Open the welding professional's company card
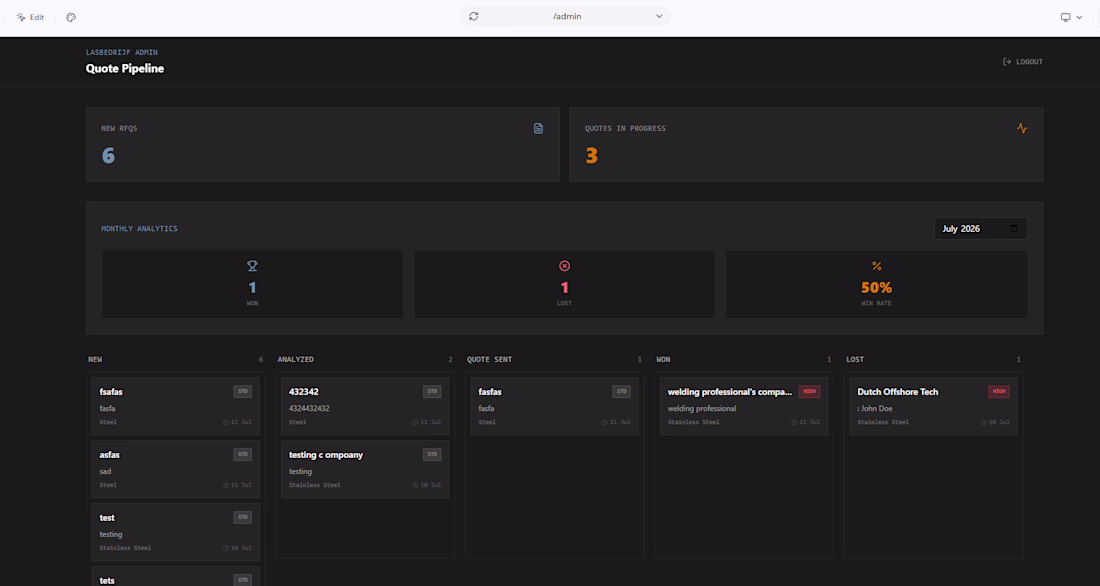 pos(744,406)
